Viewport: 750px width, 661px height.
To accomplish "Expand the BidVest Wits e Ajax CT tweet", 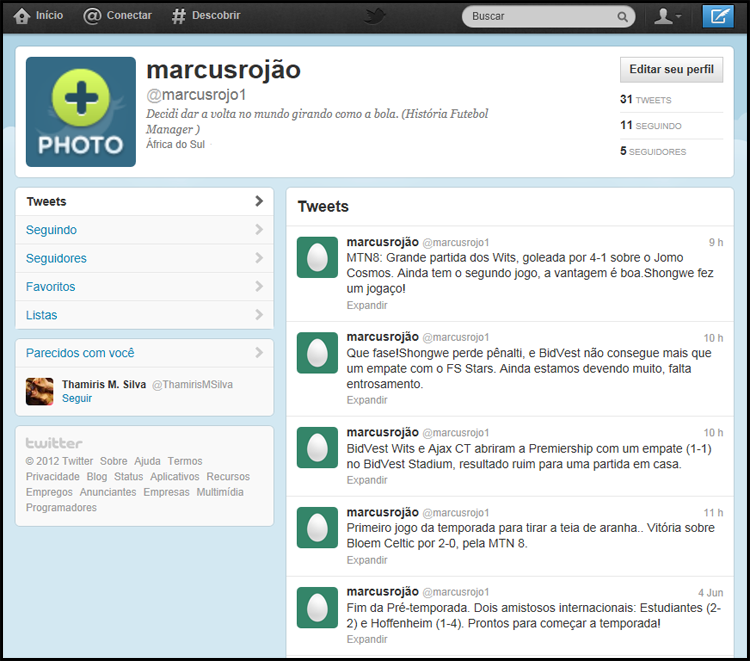I will tap(367, 480).
